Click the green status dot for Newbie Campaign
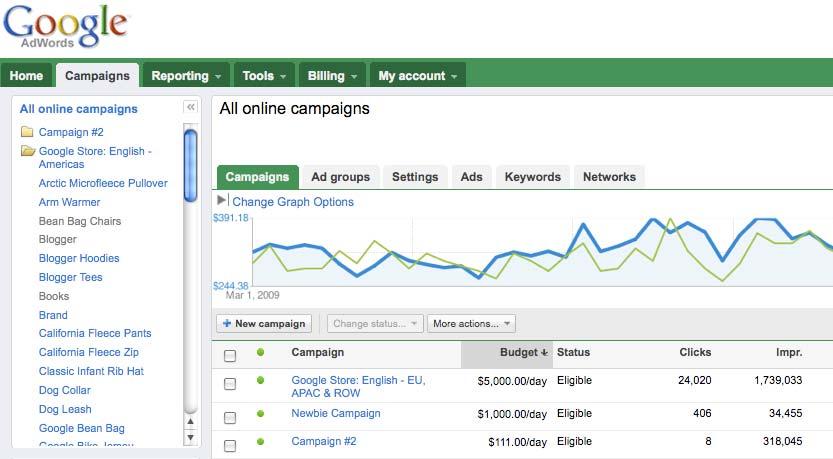Viewport: 833px width, 459px height. click(260, 413)
